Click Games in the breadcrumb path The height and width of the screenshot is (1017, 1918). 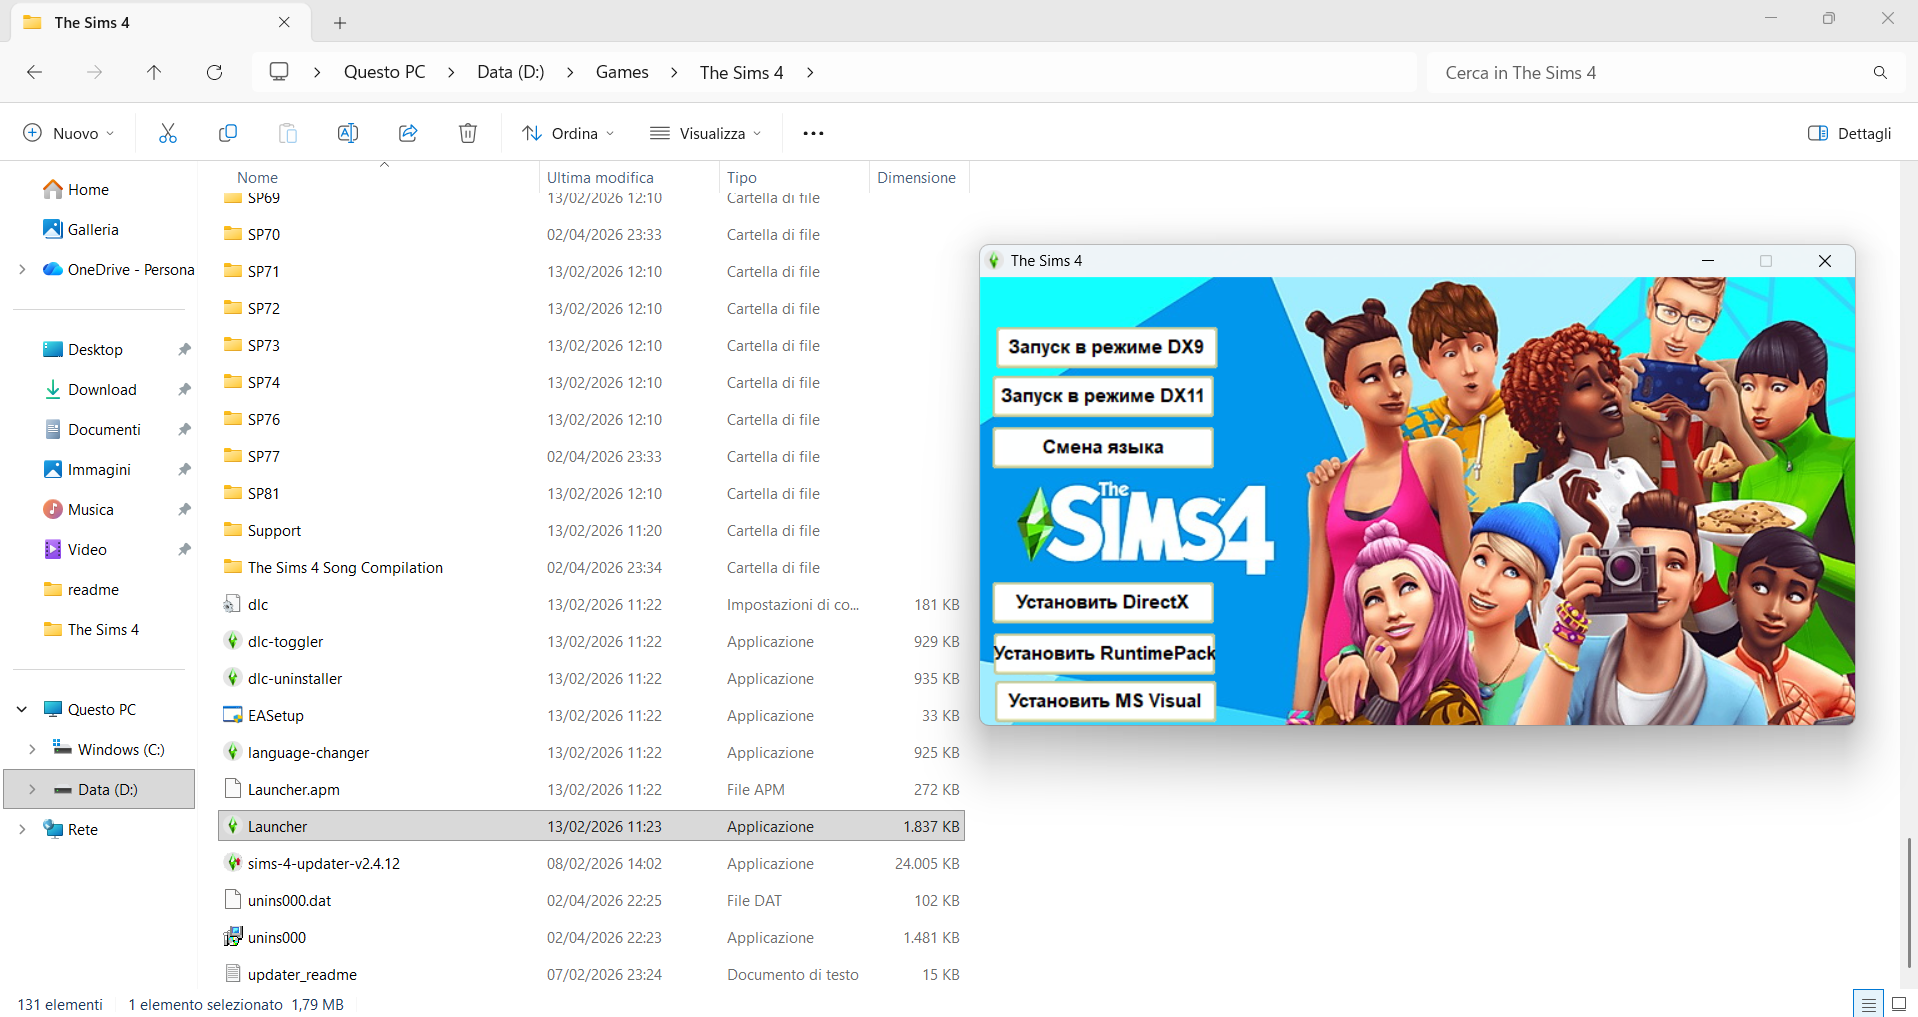622,72
